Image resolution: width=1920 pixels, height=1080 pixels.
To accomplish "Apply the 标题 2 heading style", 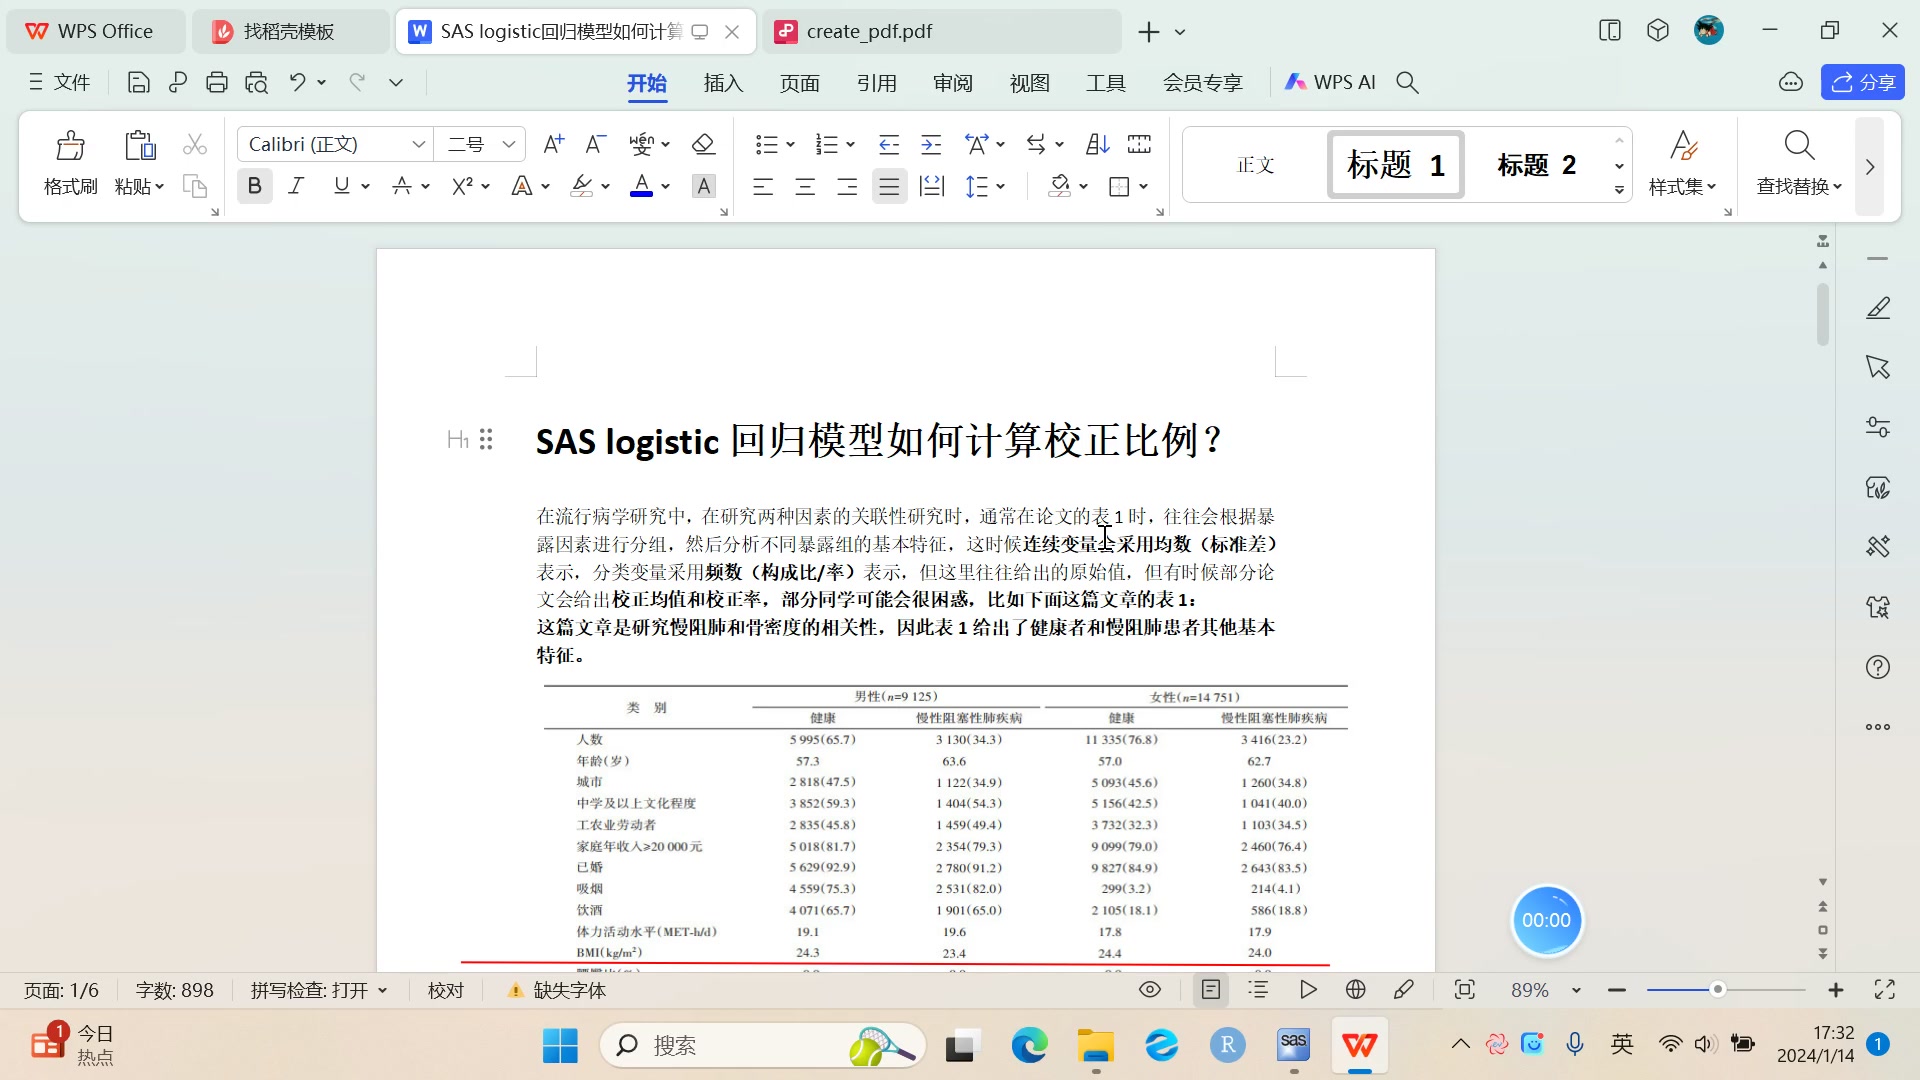I will tap(1536, 165).
